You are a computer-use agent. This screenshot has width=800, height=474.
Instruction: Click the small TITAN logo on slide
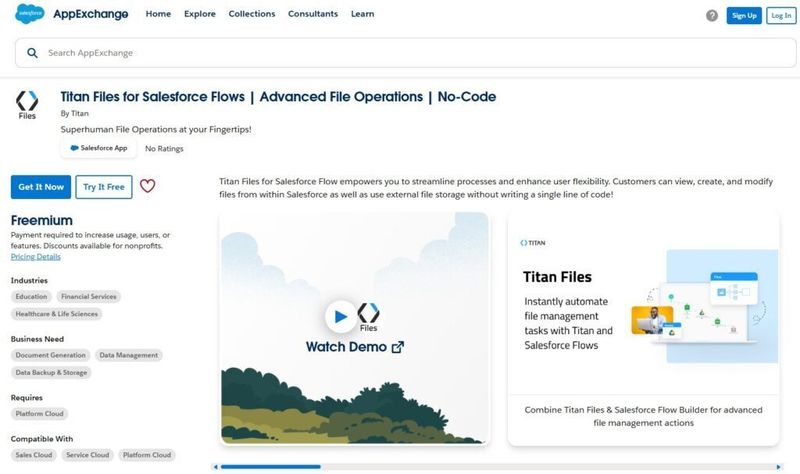click(533, 243)
